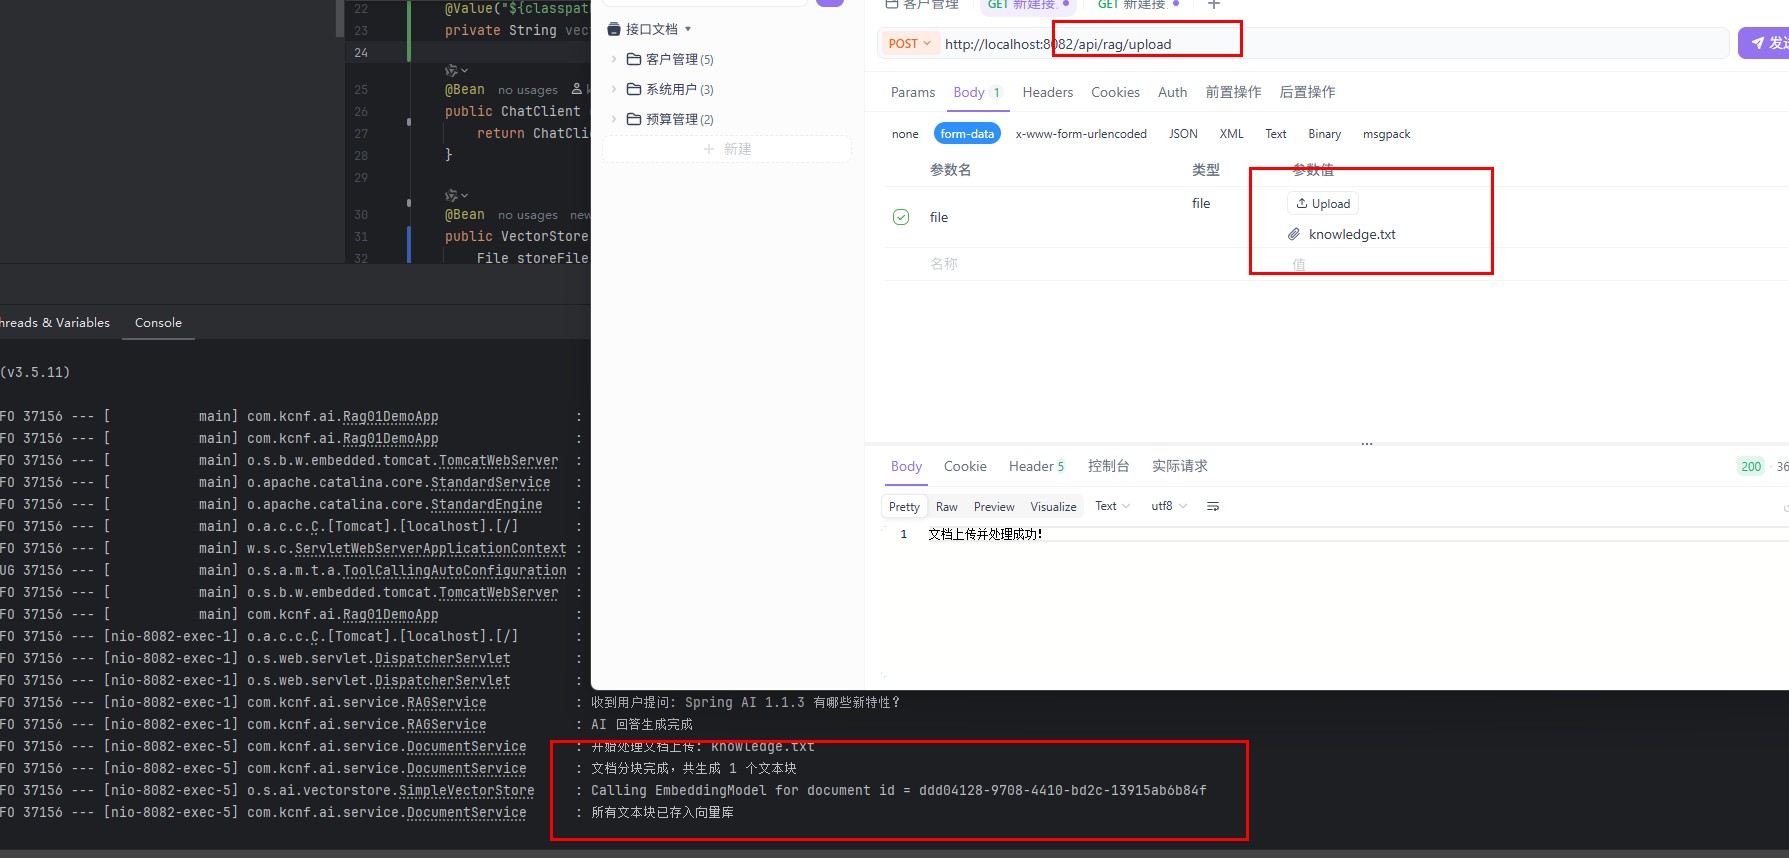The width and height of the screenshot is (1789, 858).
Task: Select the JSON body type option
Action: tap(1183, 134)
